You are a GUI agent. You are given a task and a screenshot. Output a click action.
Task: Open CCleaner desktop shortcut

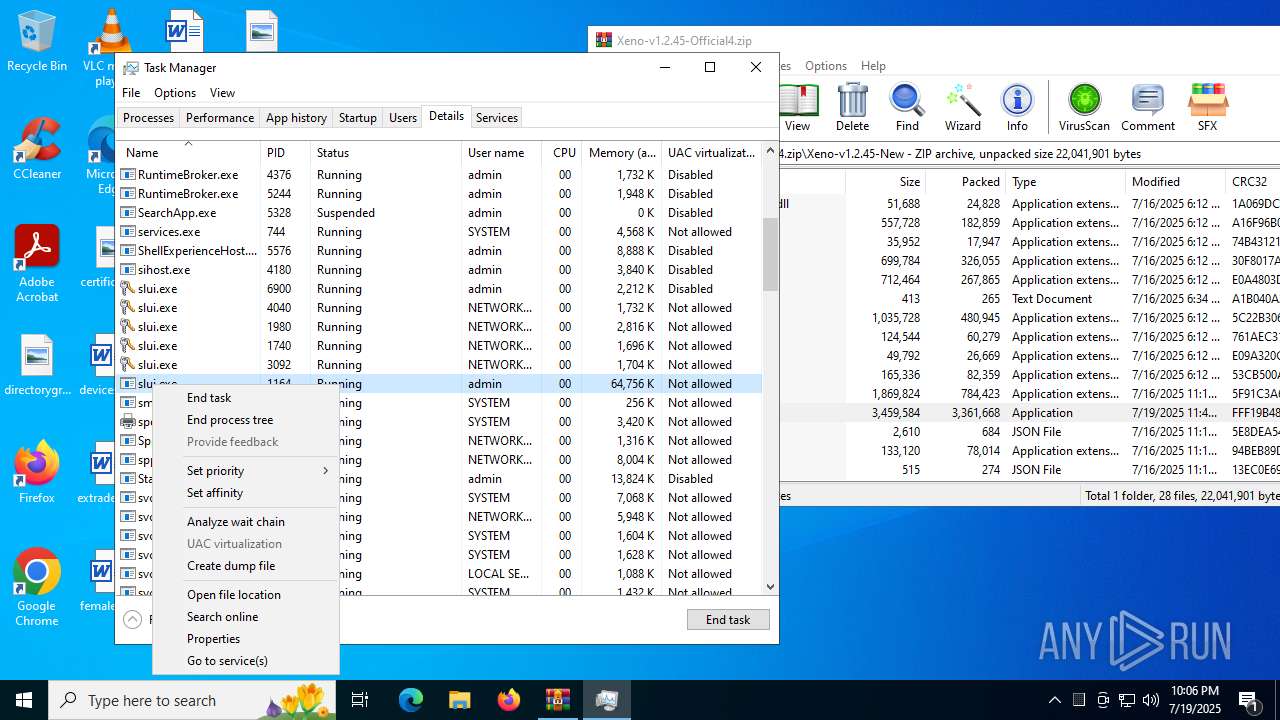pyautogui.click(x=37, y=148)
